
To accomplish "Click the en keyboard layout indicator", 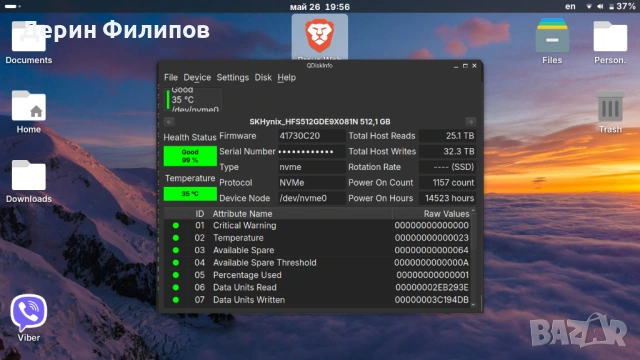I will click(x=570, y=7).
